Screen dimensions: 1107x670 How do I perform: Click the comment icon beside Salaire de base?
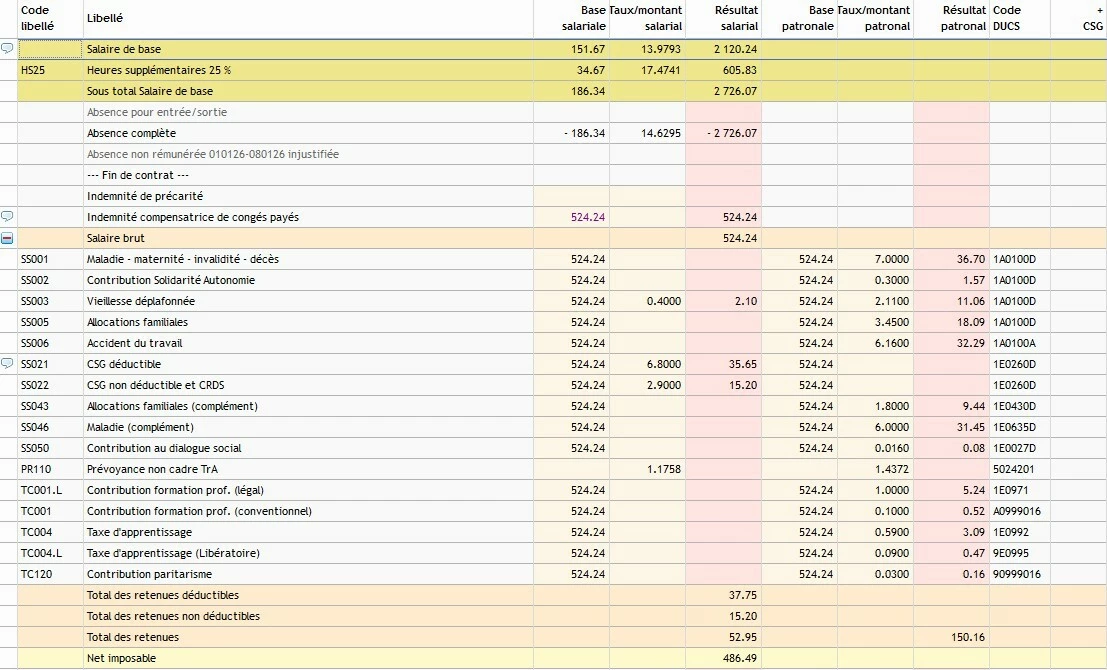(x=7, y=49)
